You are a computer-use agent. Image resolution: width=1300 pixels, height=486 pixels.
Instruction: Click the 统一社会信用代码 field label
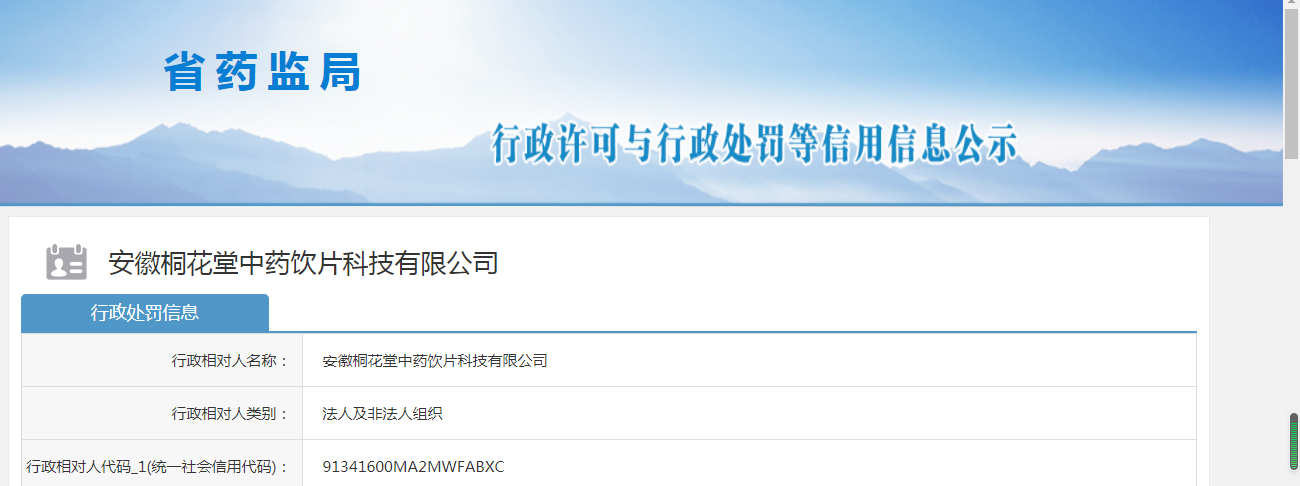tap(157, 467)
